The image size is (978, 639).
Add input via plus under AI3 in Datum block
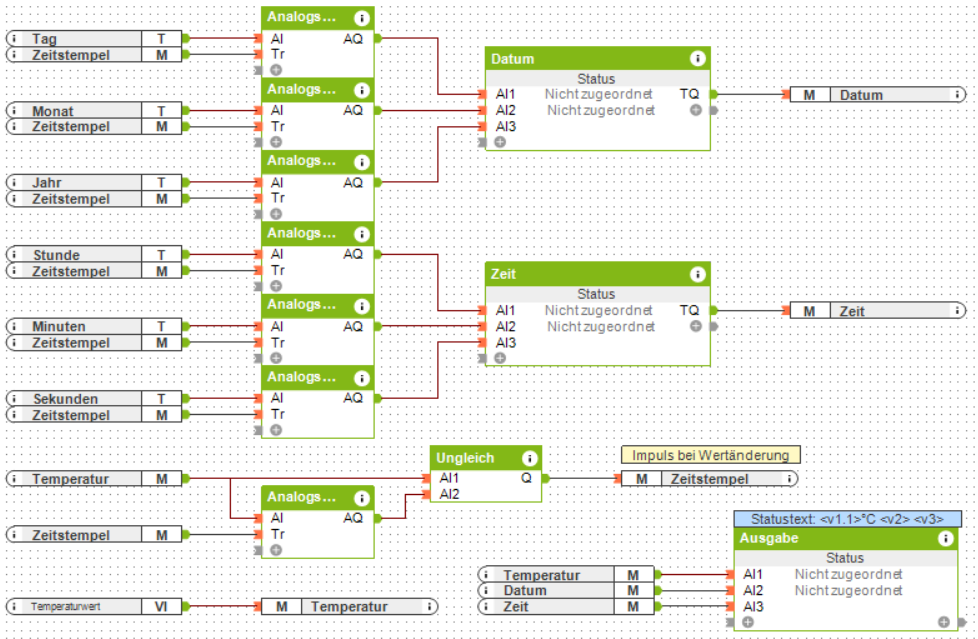[x=500, y=142]
